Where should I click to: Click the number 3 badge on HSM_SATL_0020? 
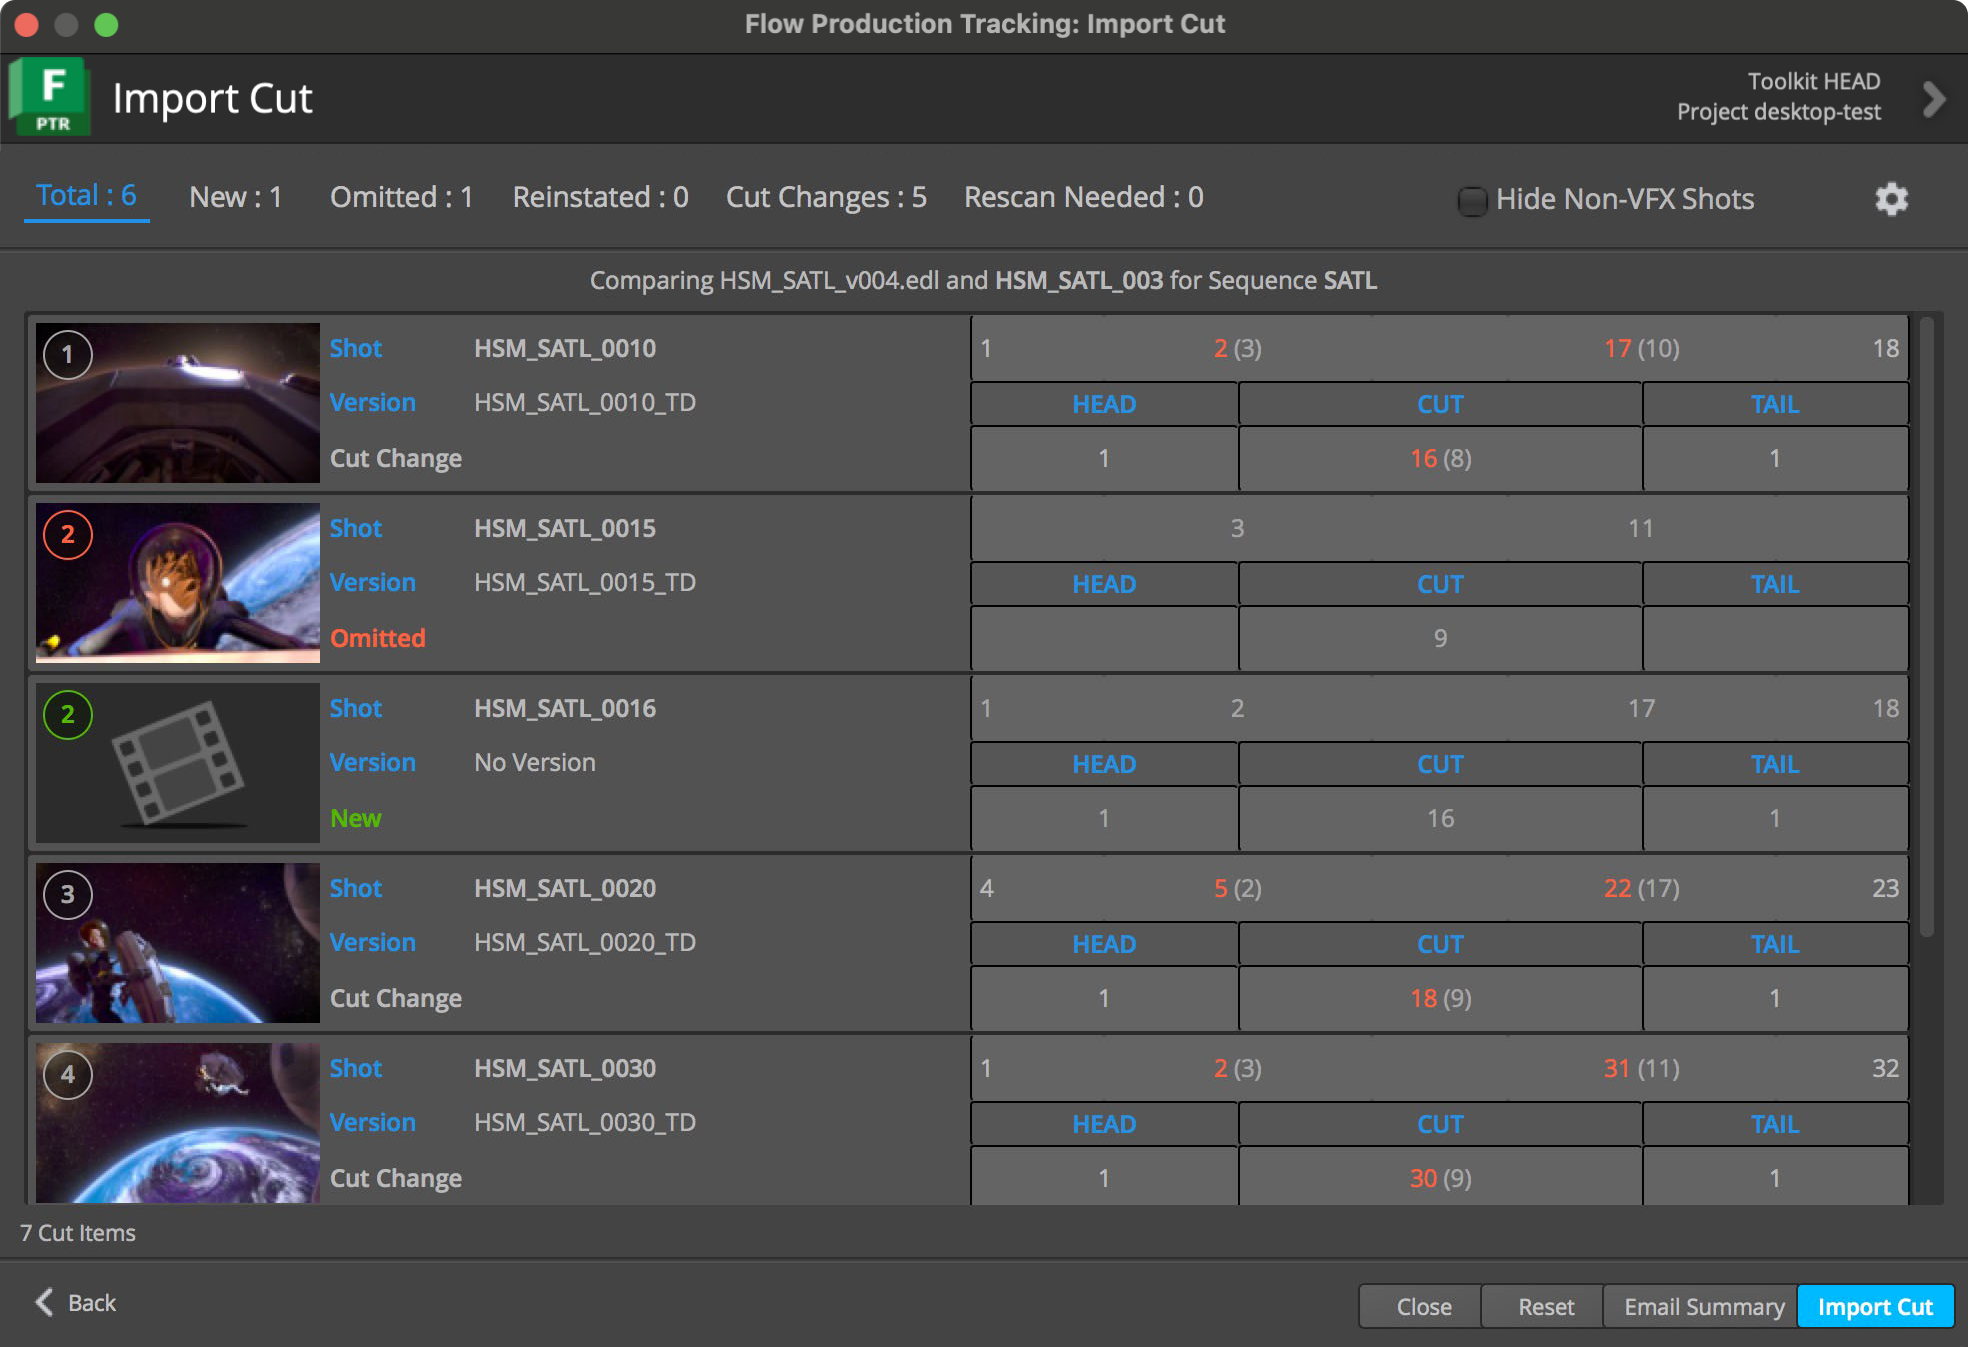click(68, 894)
